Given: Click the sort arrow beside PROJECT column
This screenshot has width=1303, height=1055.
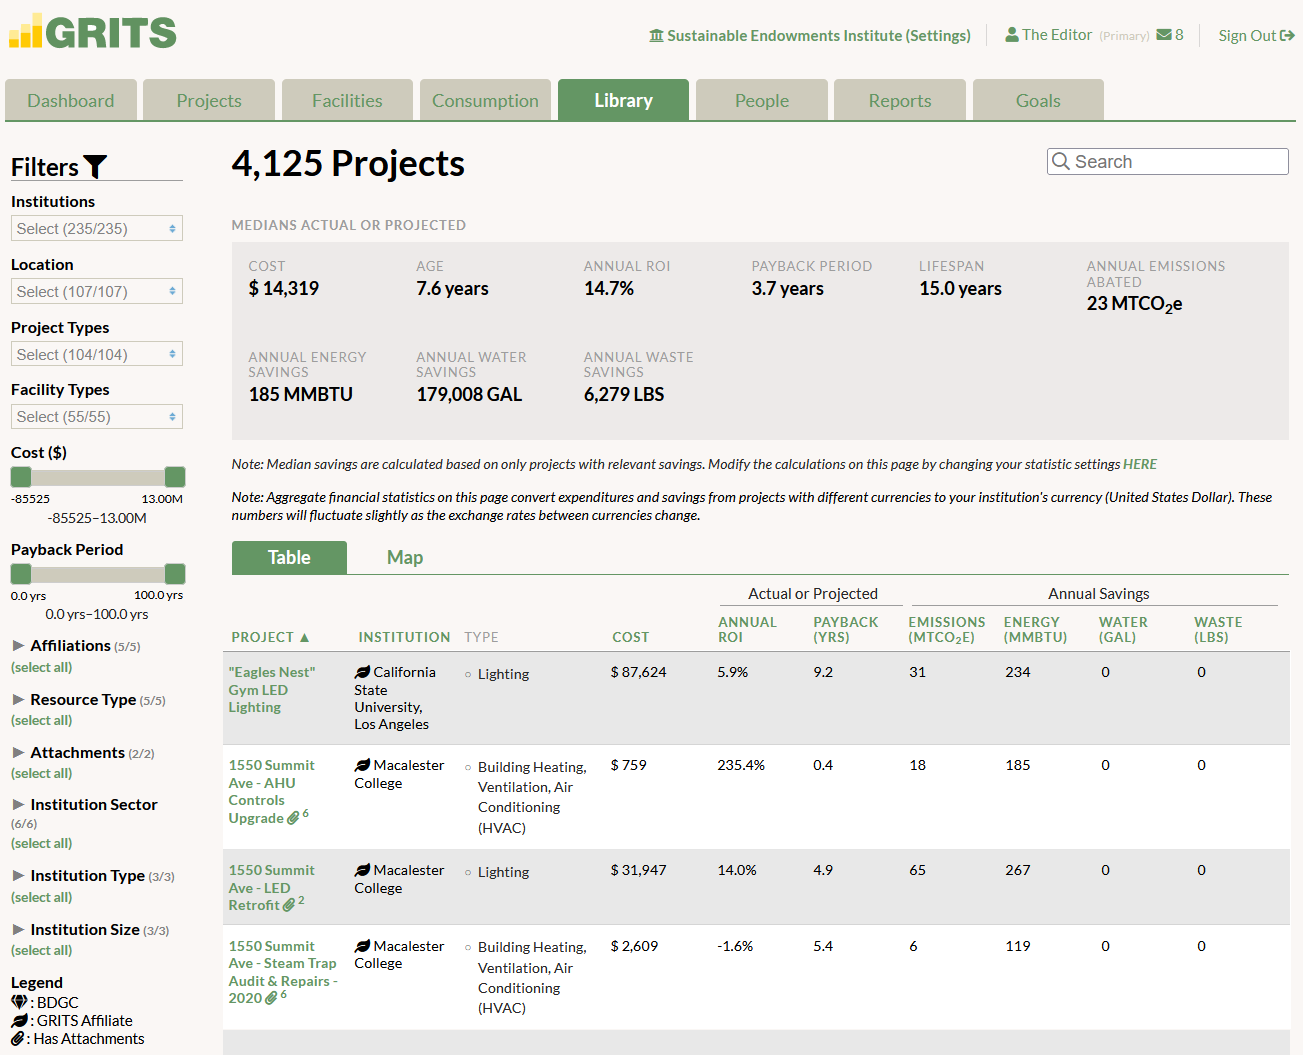Looking at the screenshot, I should (x=304, y=637).
